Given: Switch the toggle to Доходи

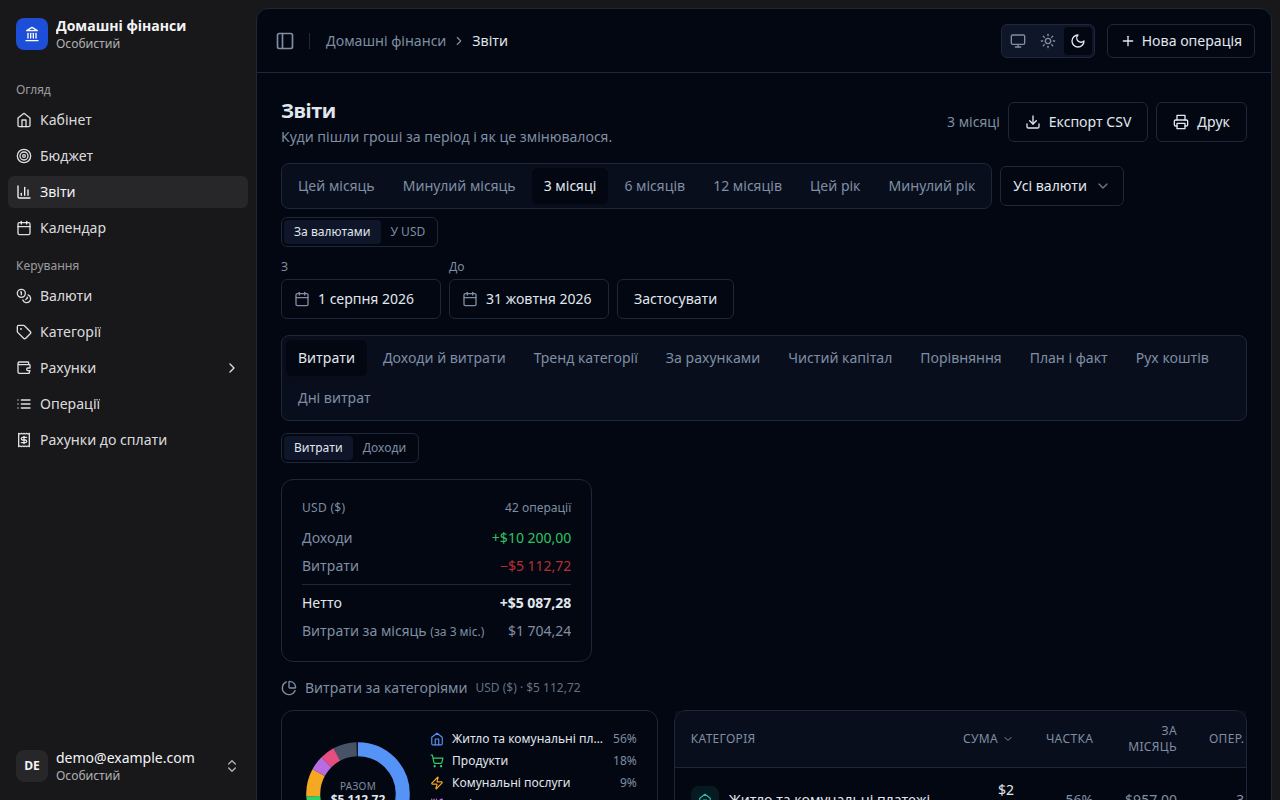Looking at the screenshot, I should (x=384, y=448).
